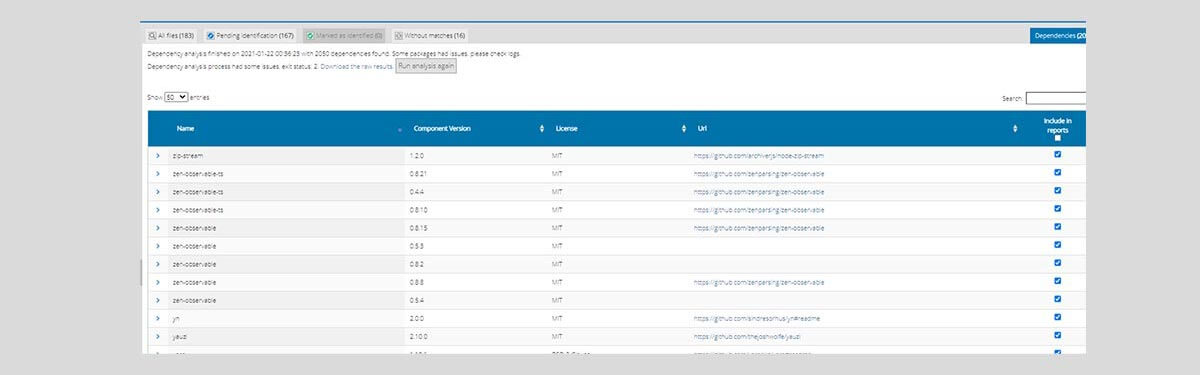Uncheck Include in reports for zen-observable-ts 0.4.4
The image size is (1200, 375).
[x=1058, y=190]
